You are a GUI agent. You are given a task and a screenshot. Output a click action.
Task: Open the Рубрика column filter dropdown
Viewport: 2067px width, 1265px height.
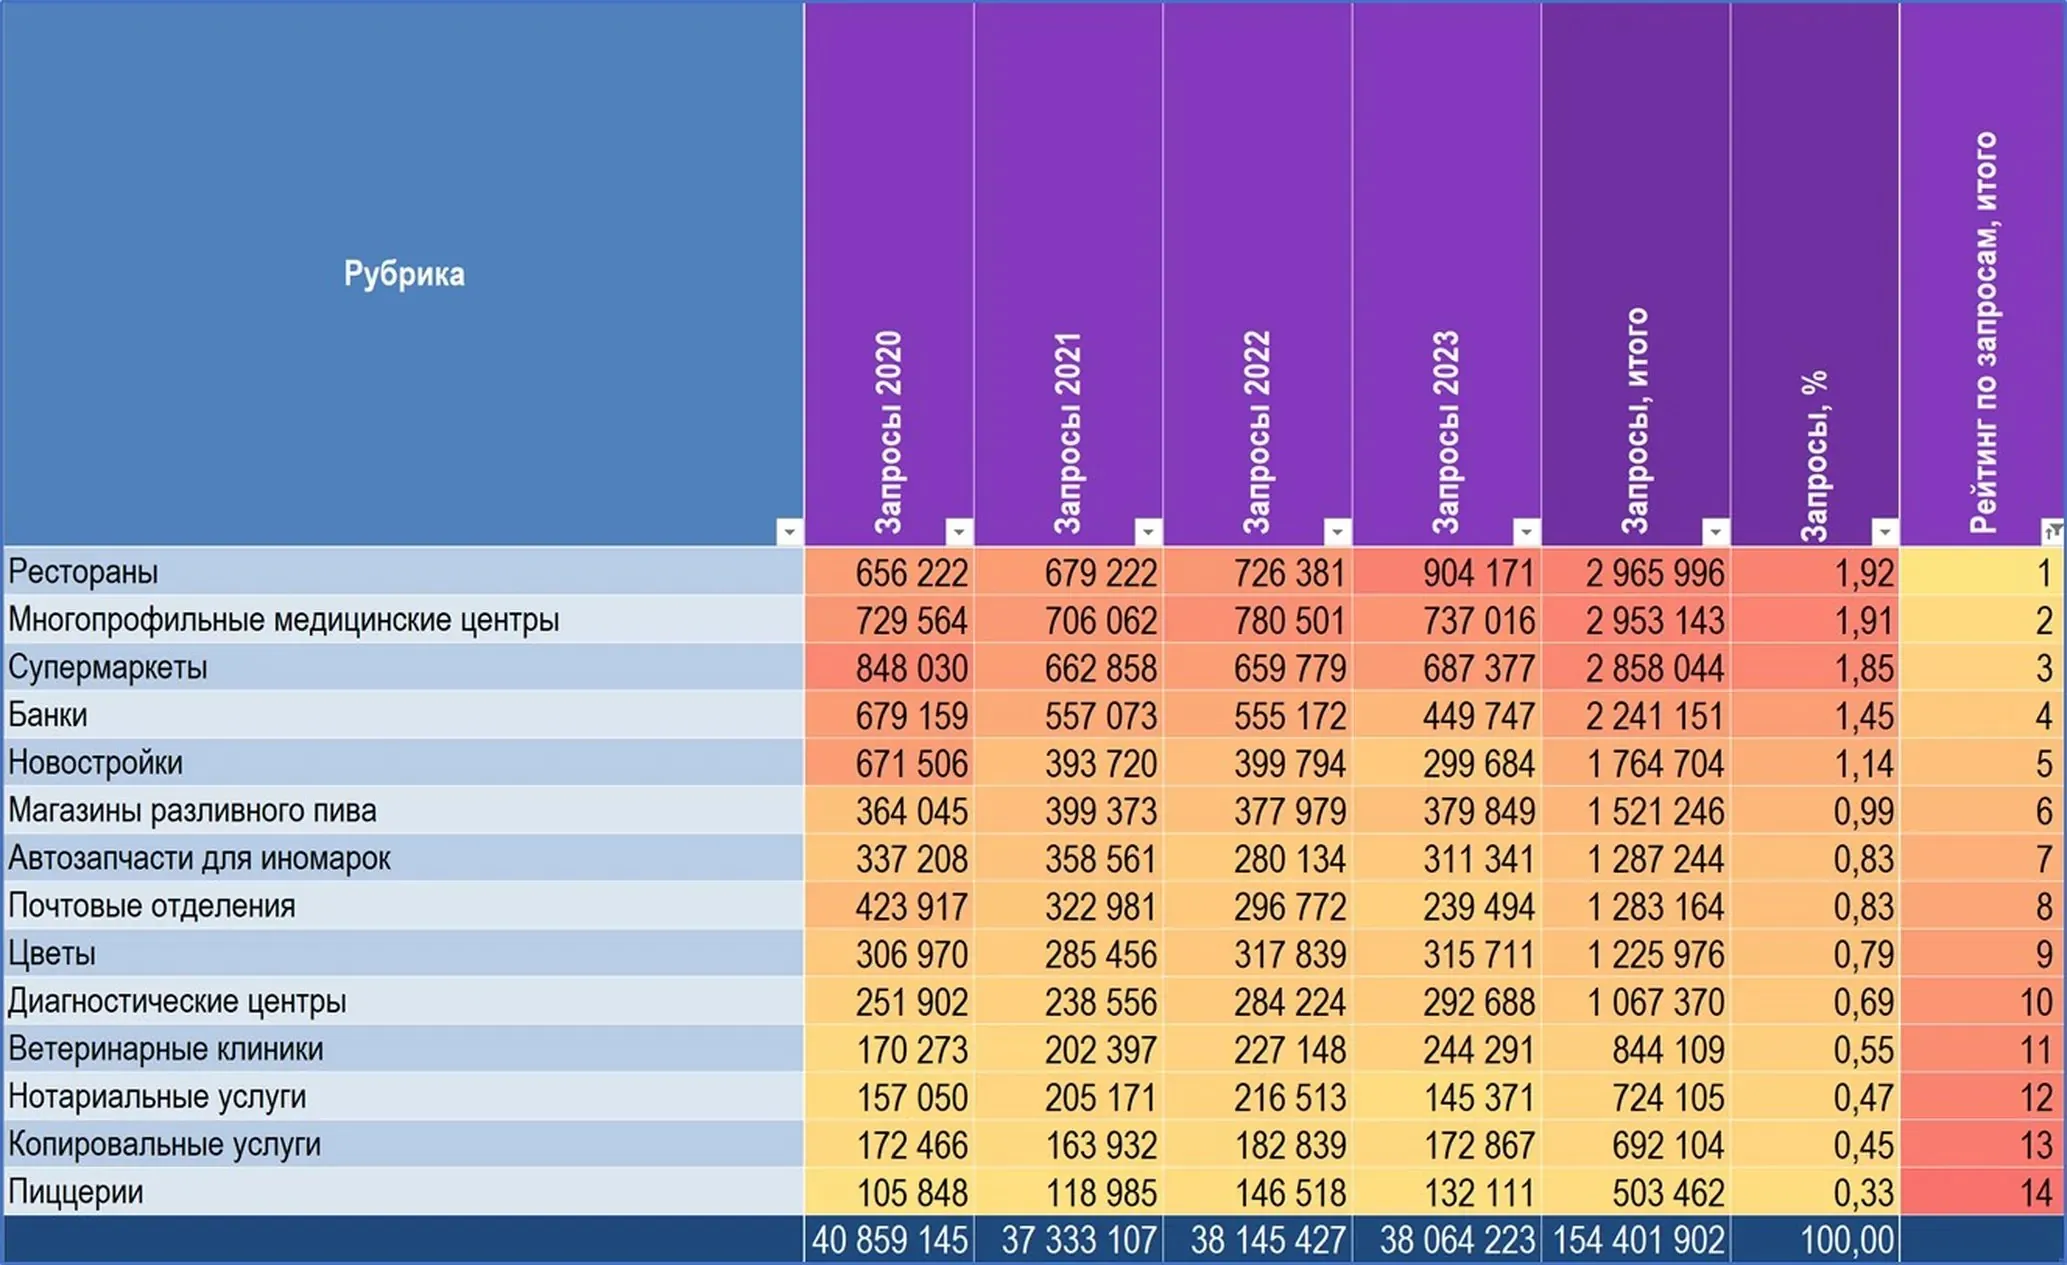tap(789, 531)
